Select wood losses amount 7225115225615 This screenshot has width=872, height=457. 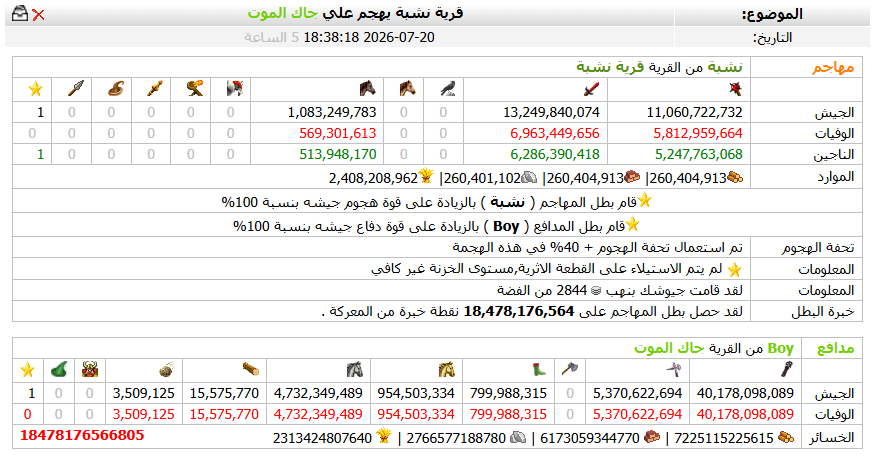[724, 439]
